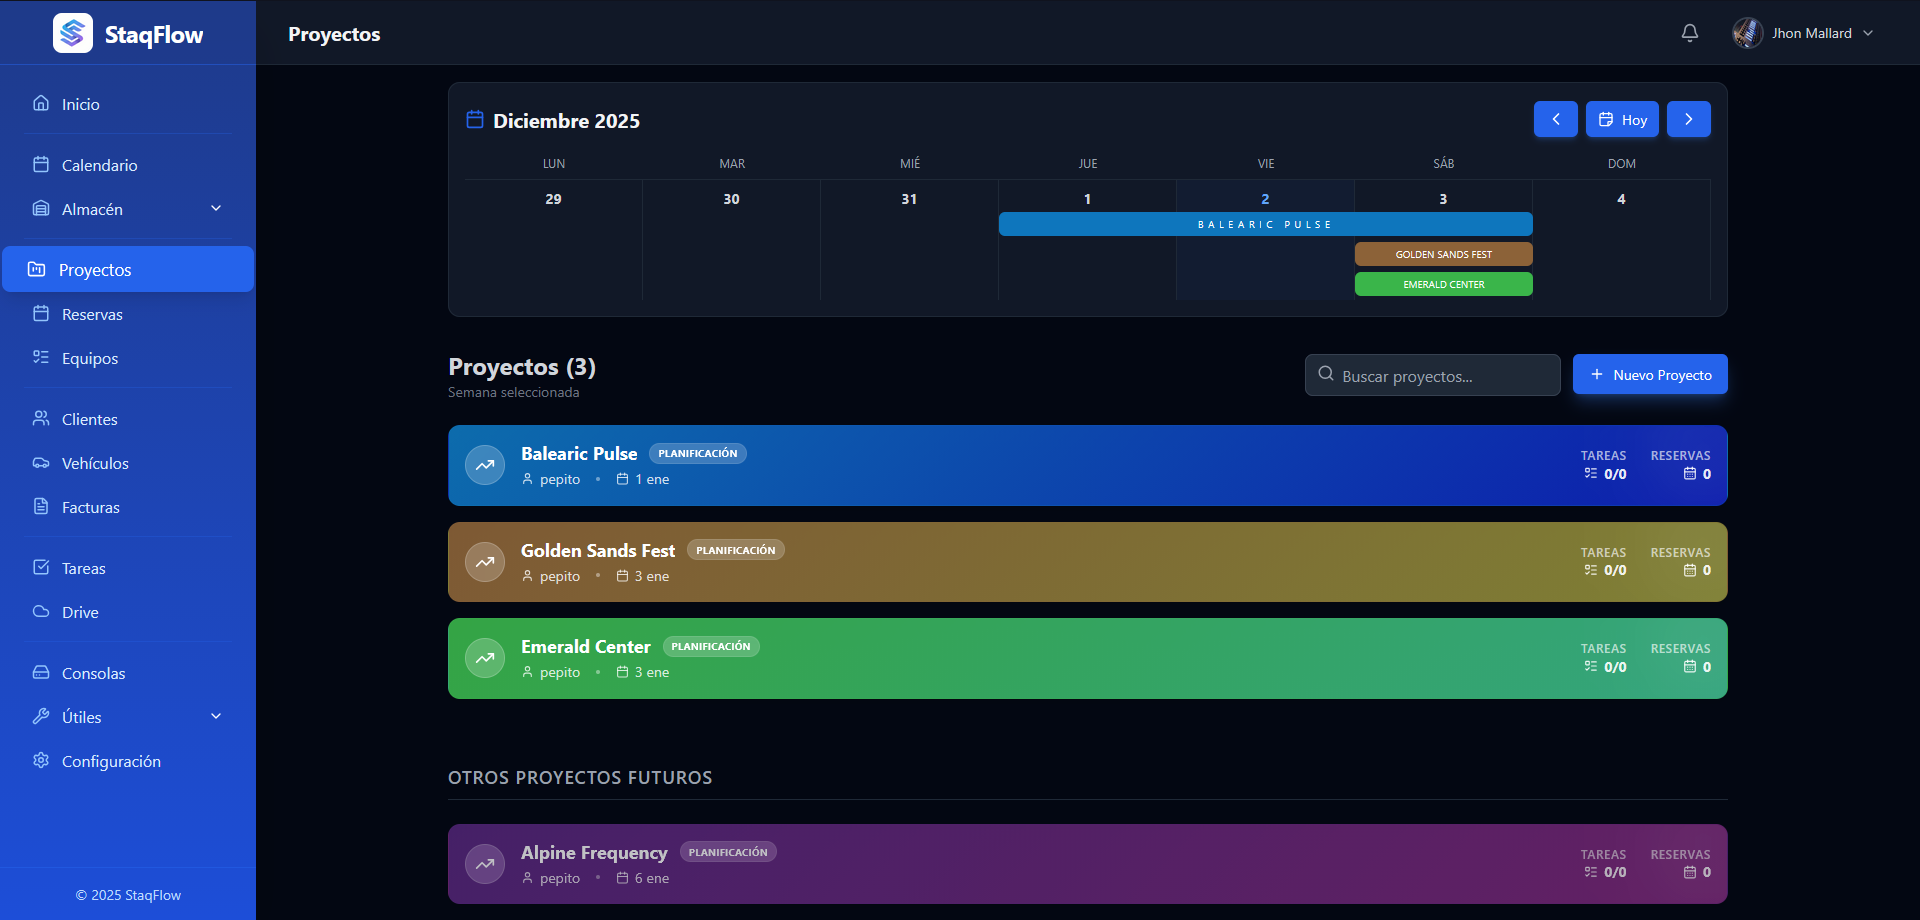Click the Vehículos icon in the sidebar

click(41, 463)
